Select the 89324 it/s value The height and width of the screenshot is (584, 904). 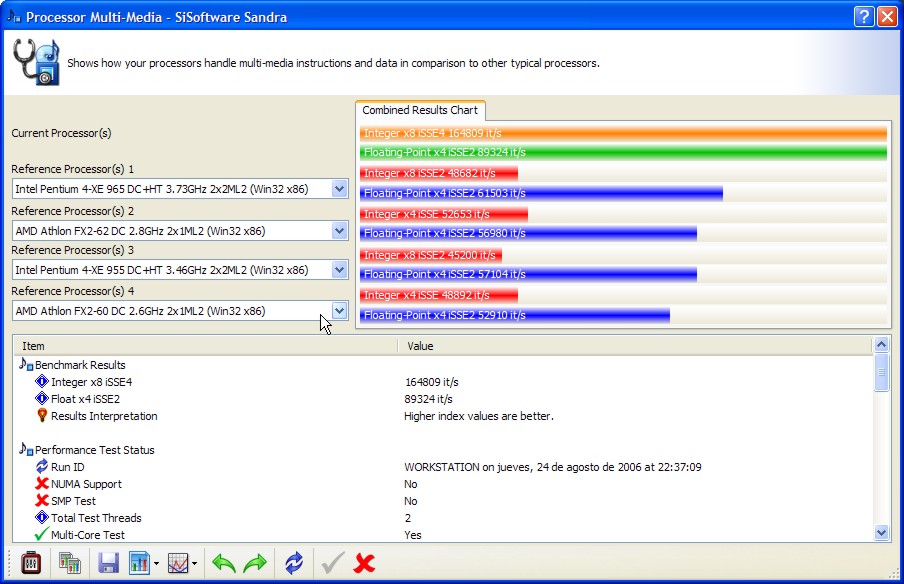[428, 399]
